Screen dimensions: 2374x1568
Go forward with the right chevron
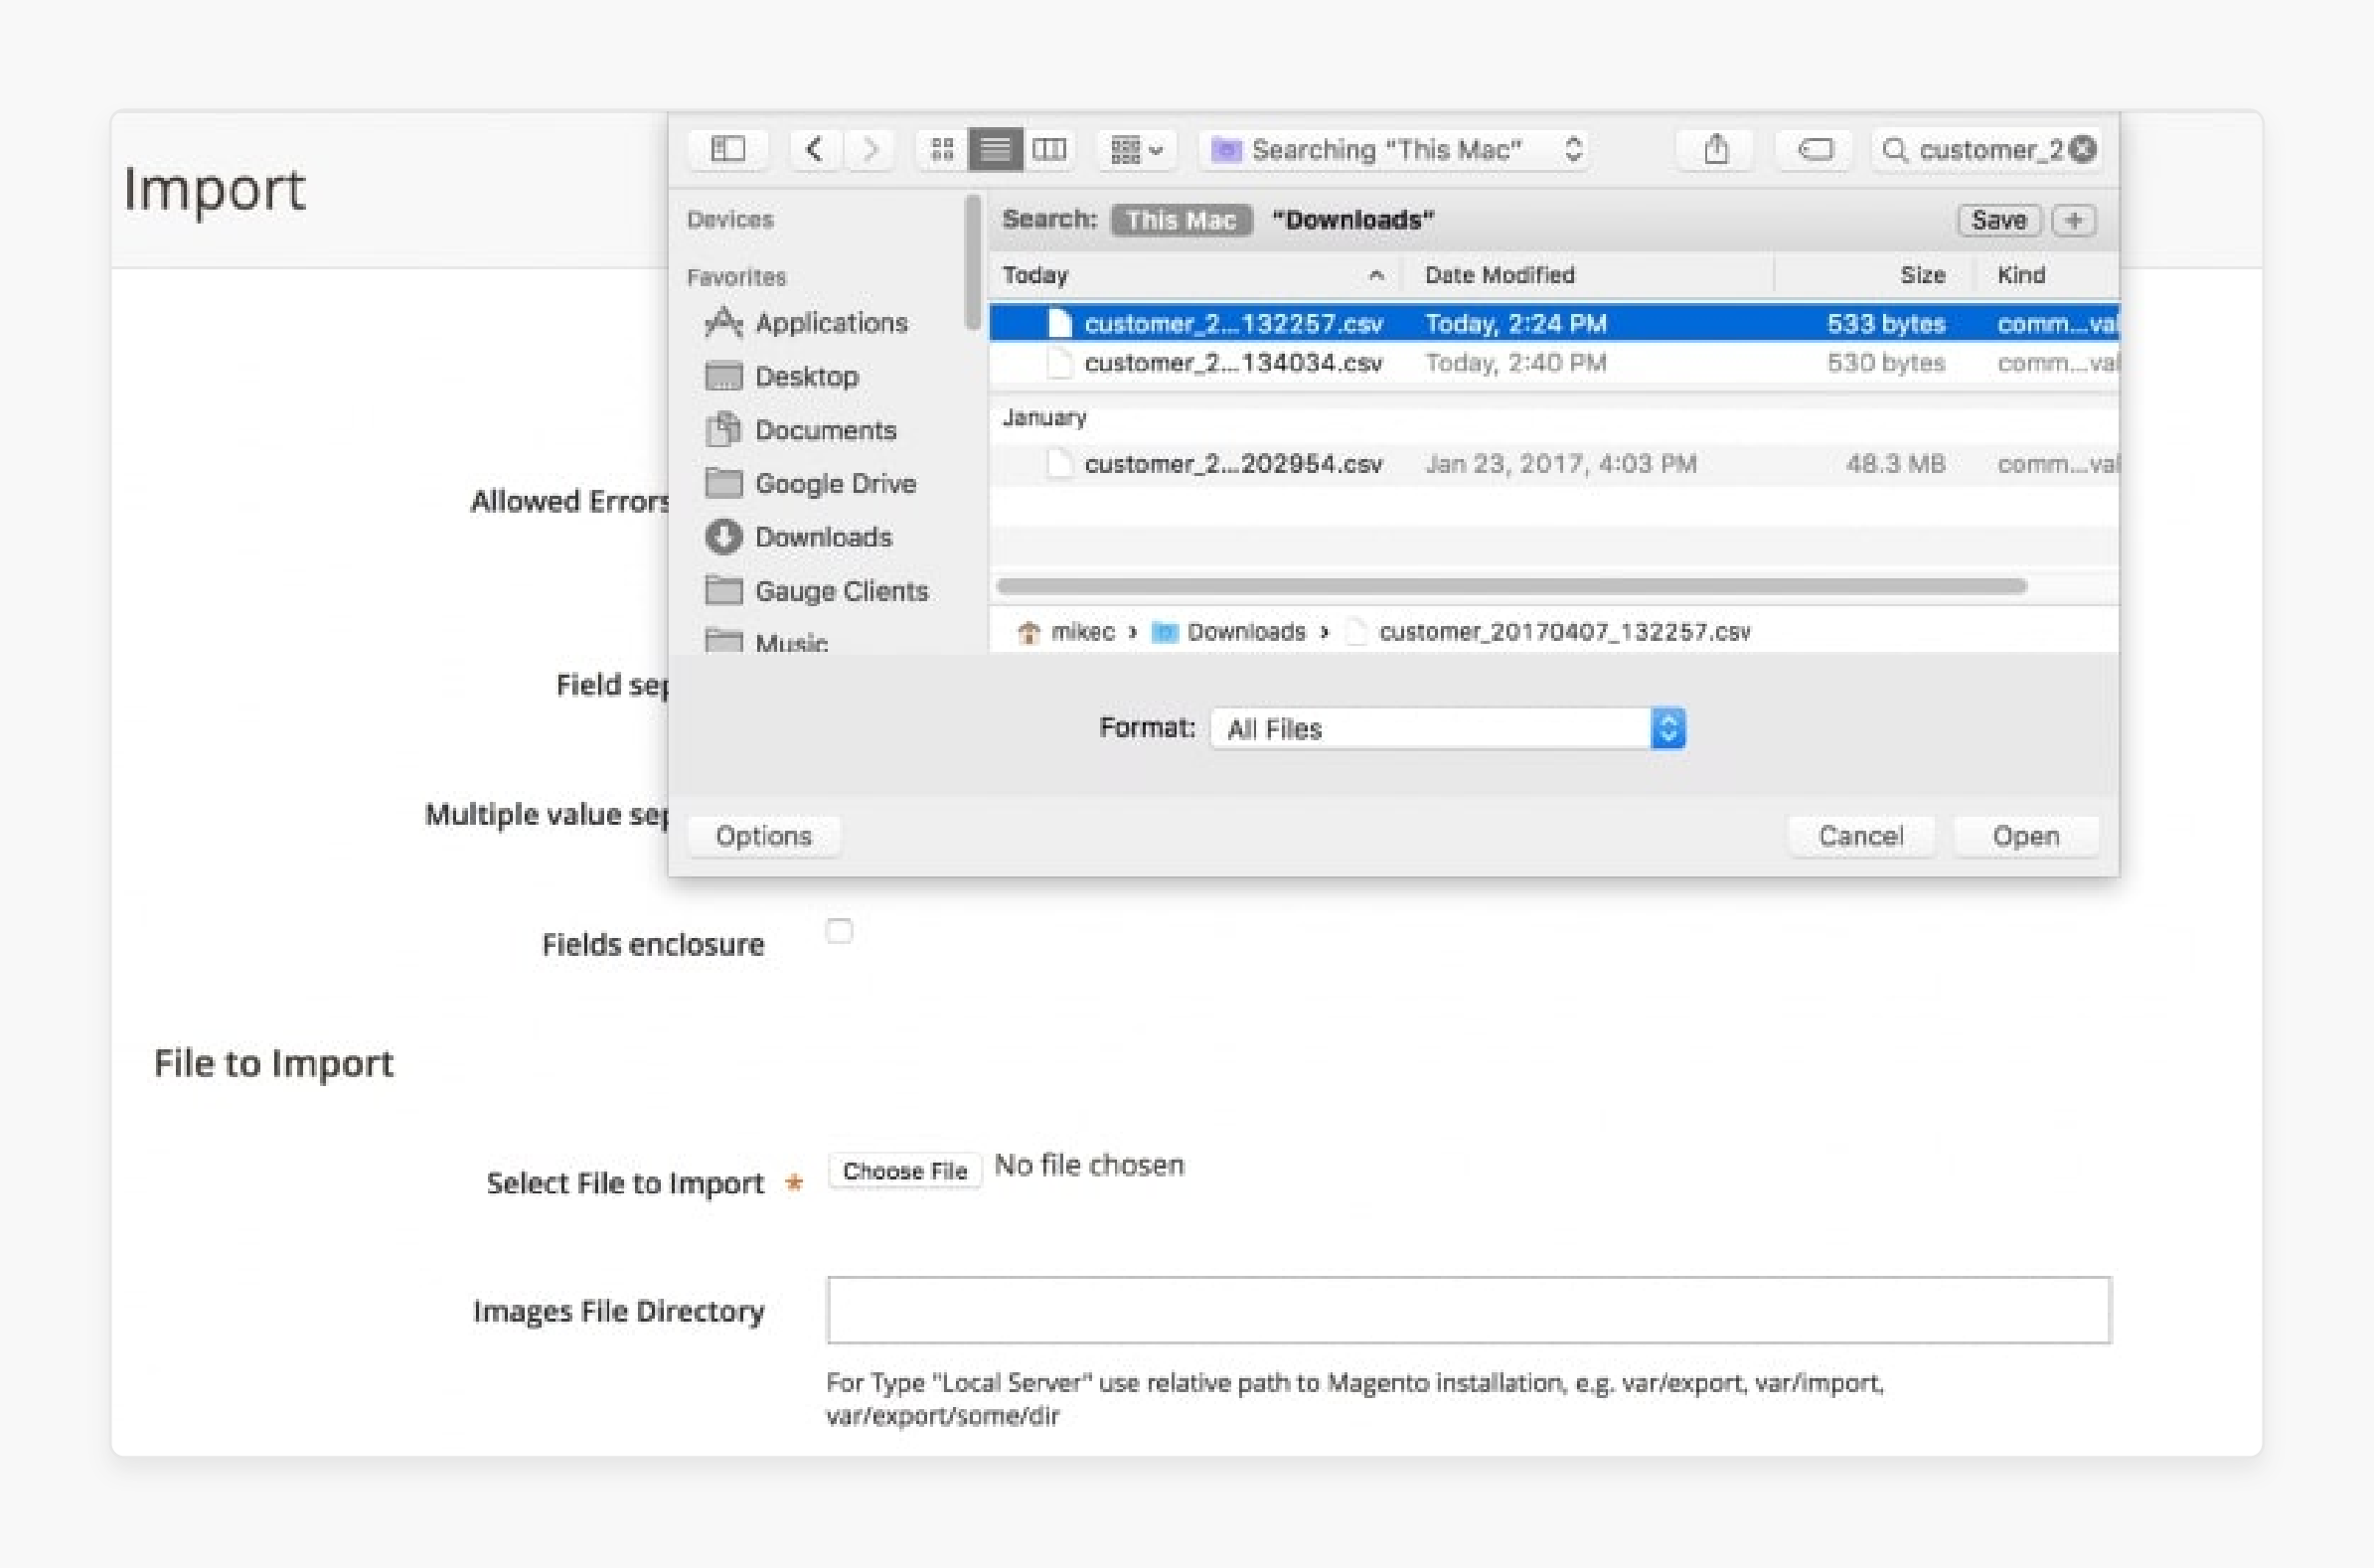869,150
